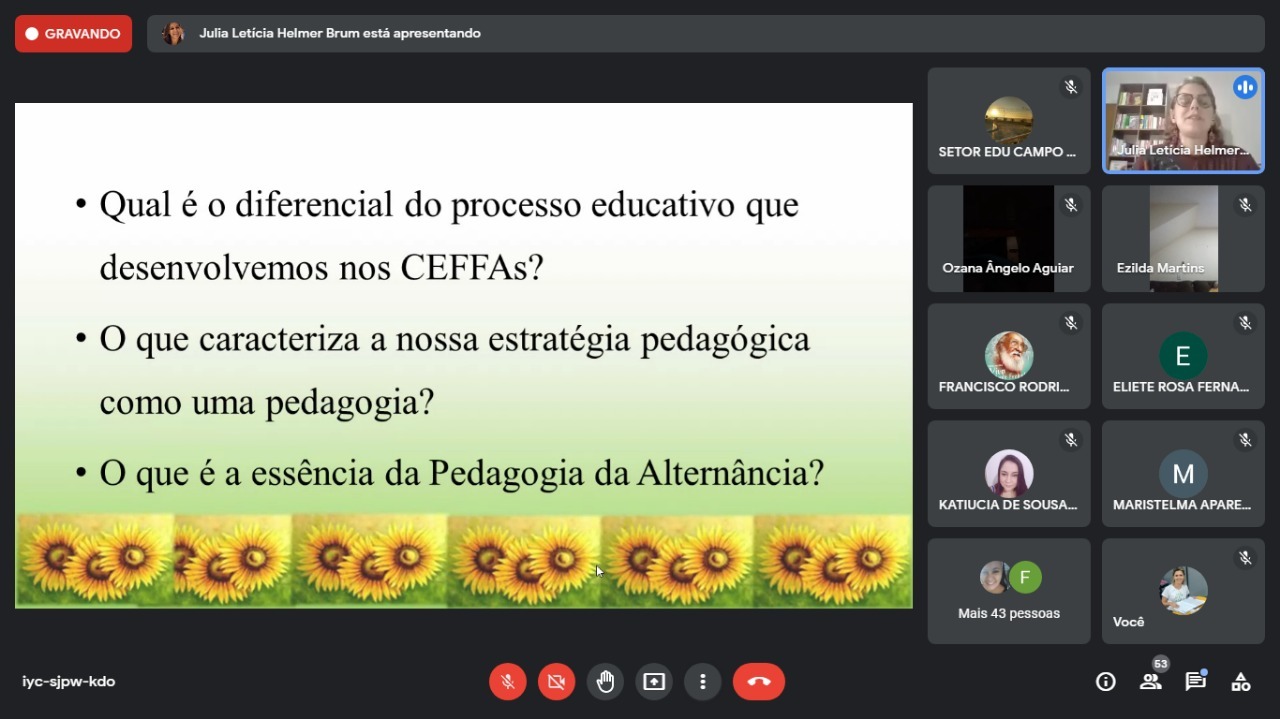
Task: Leave the call with the red hang-up button
Action: (759, 682)
